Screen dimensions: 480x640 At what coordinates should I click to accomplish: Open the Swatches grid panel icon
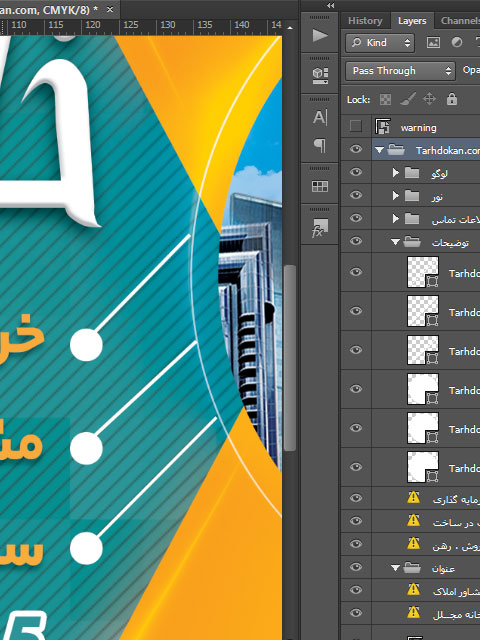(320, 187)
